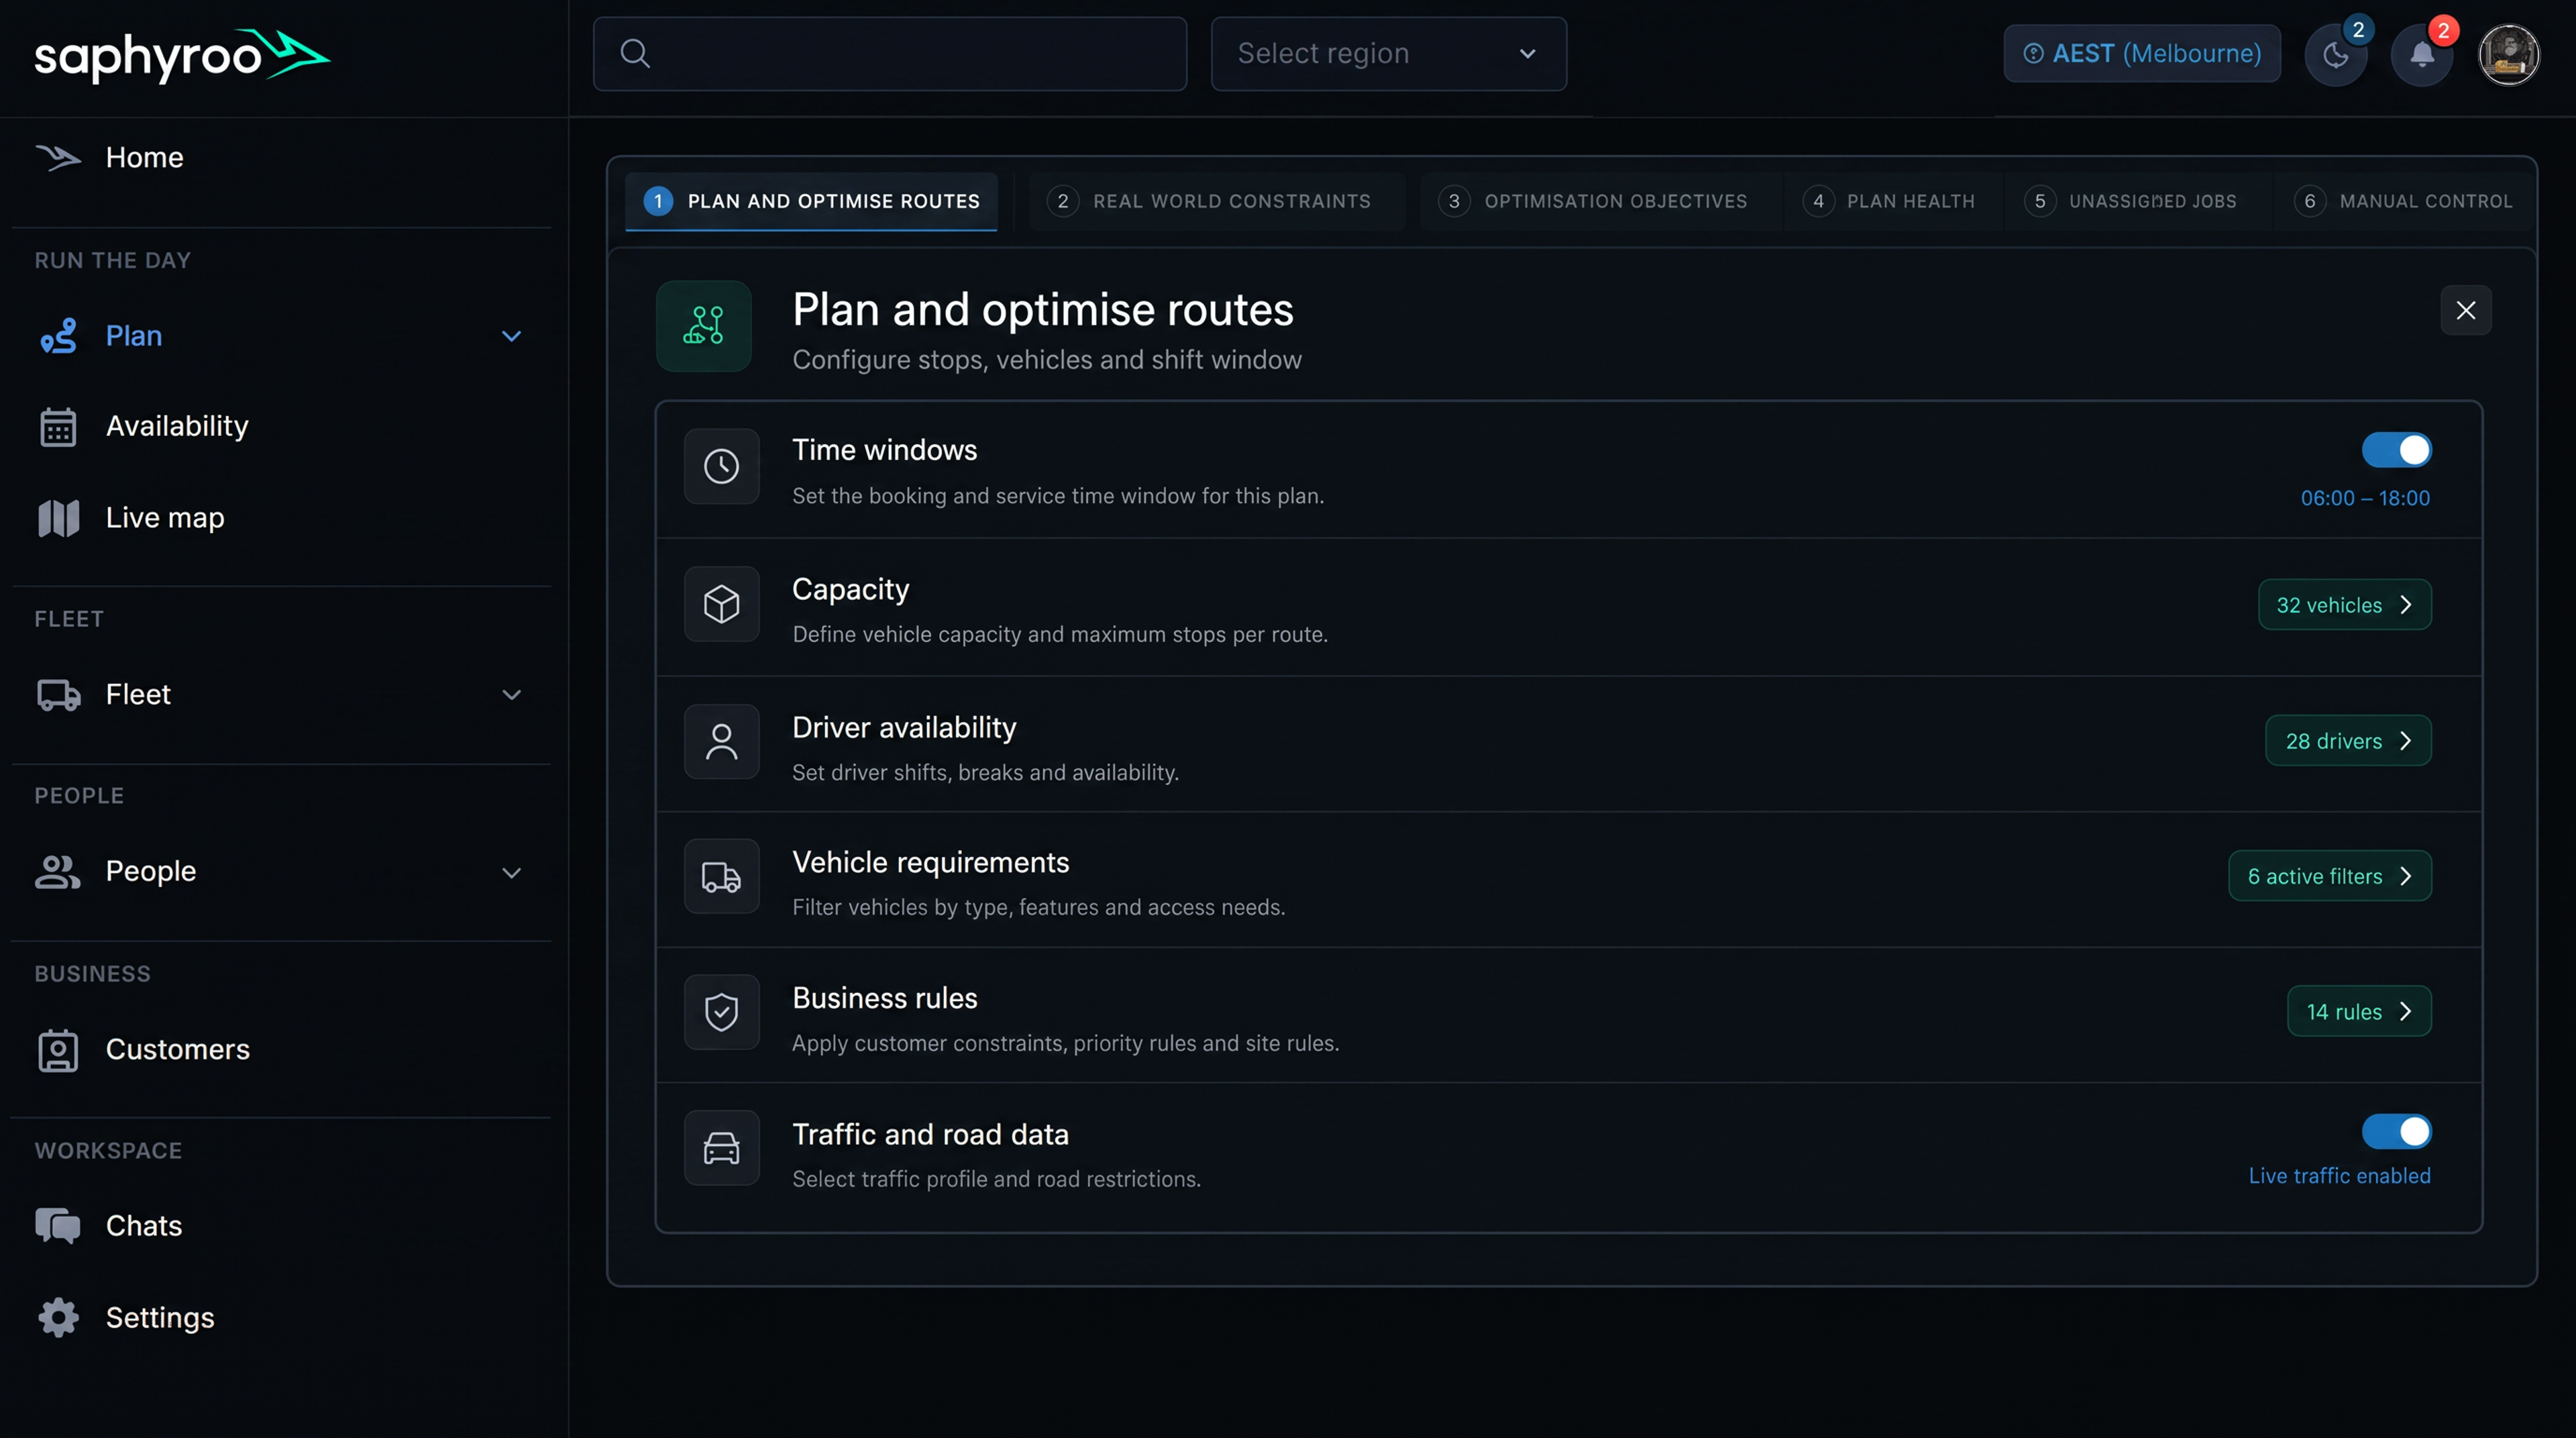Open the 32 vehicles capacity details

pos(2344,605)
